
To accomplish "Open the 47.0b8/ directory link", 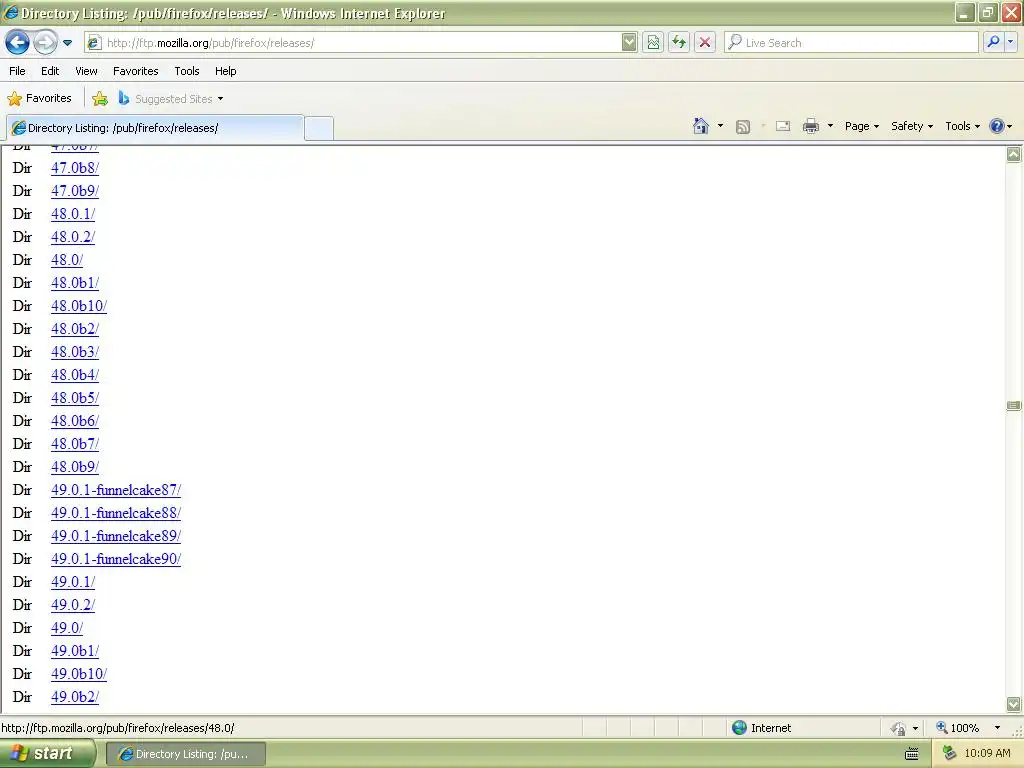I will point(75,168).
